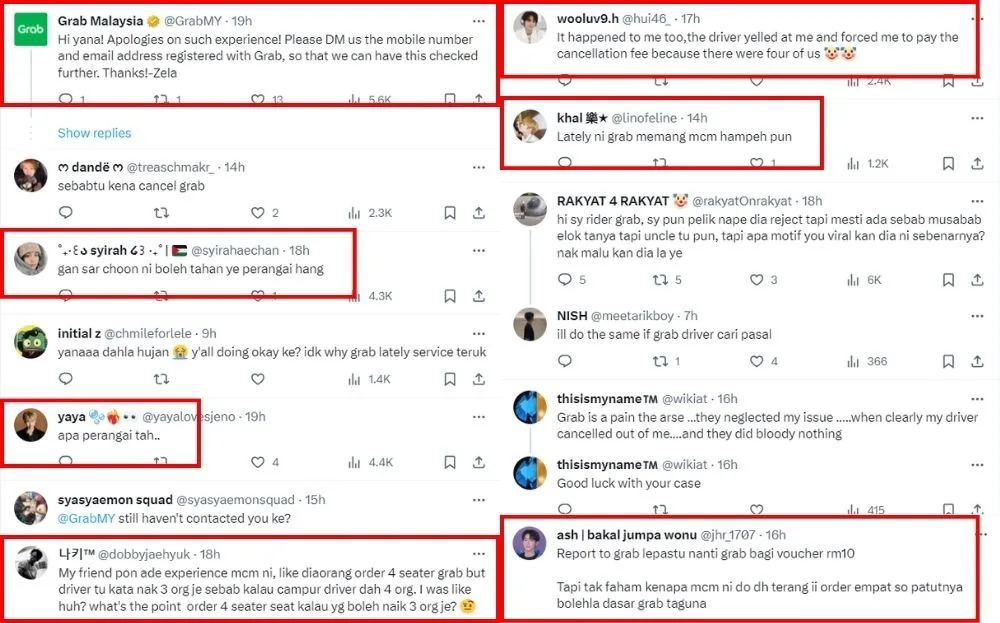Viewport: 1000px width, 623px height.
Task: Open more options on RAKYAT 4 RAKYAT's tweet
Action: pyautogui.click(x=977, y=201)
